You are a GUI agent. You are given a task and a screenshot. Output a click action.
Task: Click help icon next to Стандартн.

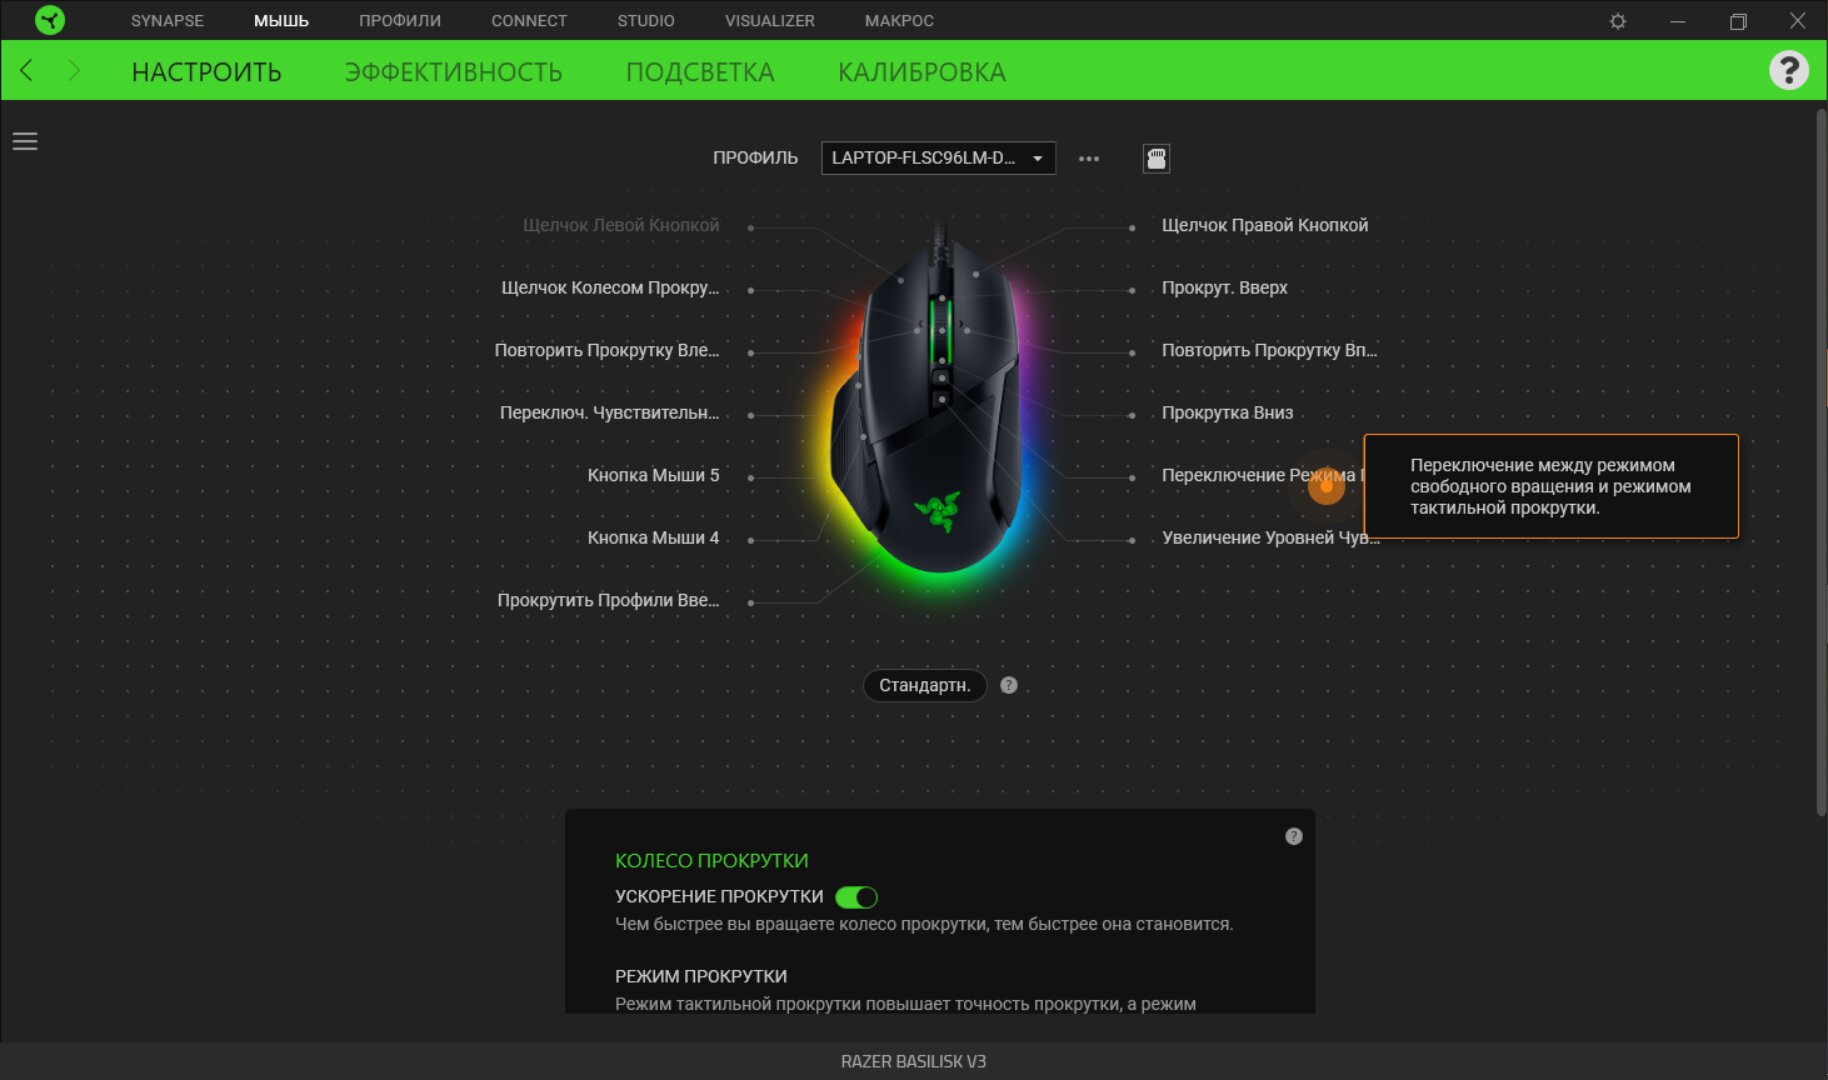[x=1008, y=685]
